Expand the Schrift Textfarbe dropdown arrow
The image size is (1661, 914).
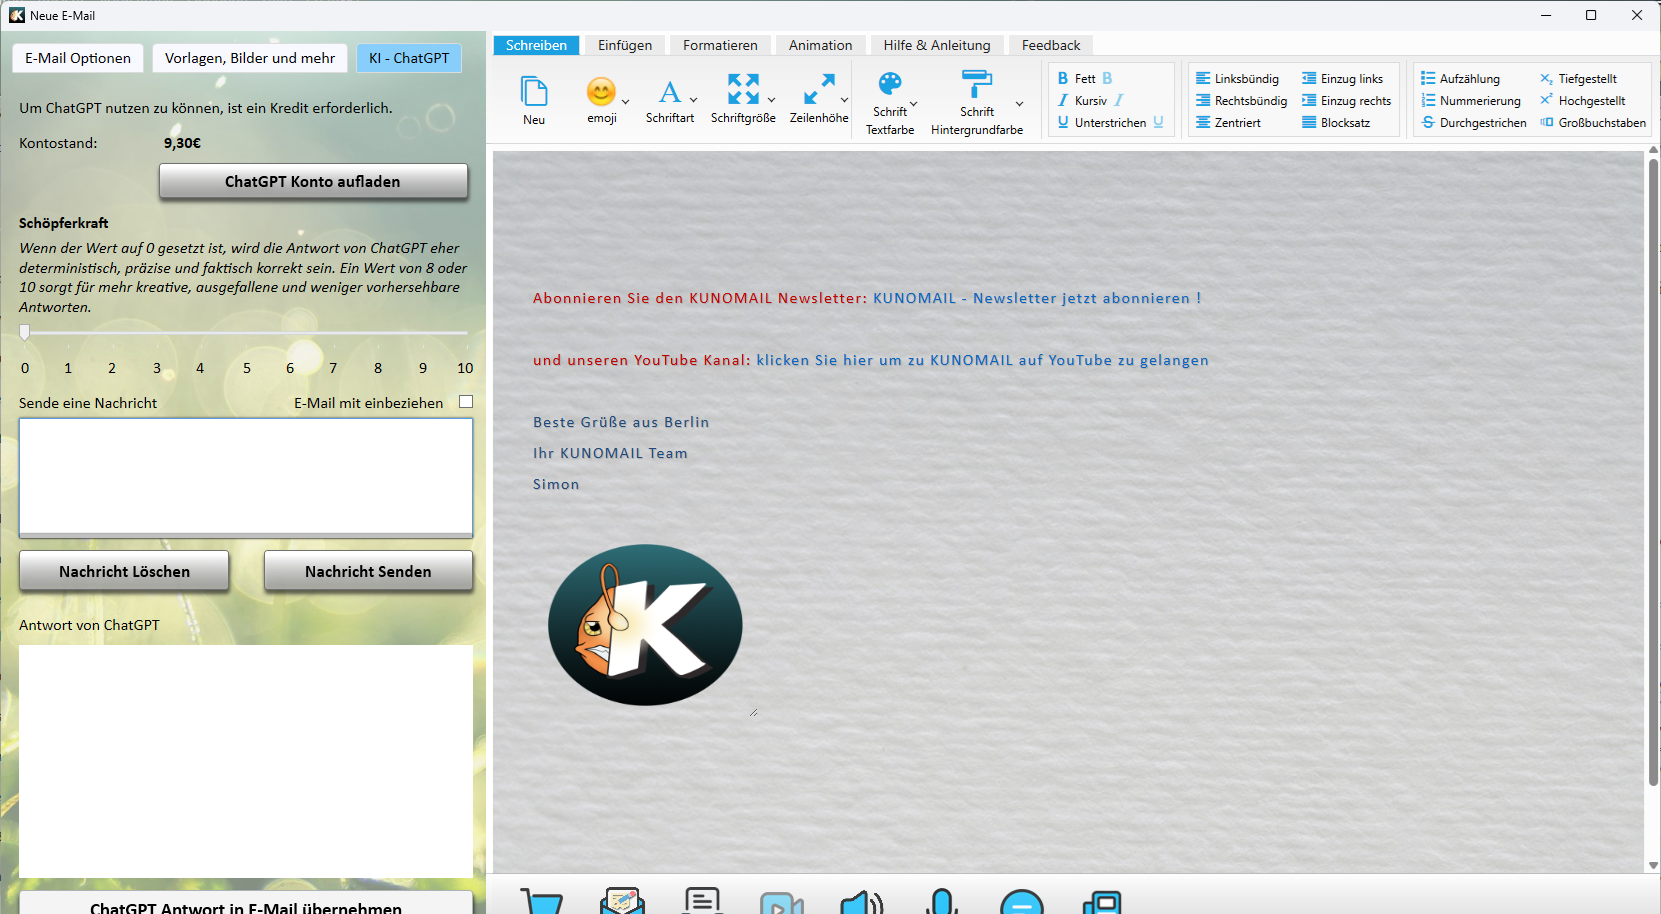913,103
